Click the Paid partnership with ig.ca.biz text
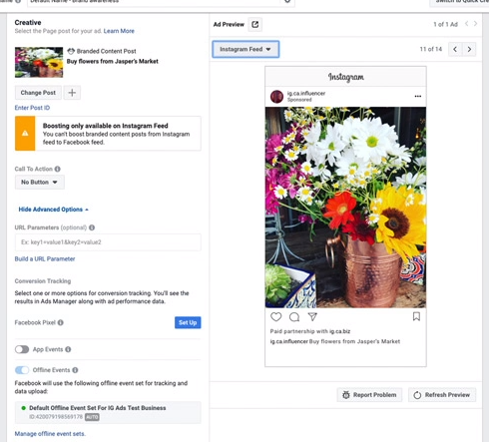Viewport: 489px width, 442px height. [310, 331]
